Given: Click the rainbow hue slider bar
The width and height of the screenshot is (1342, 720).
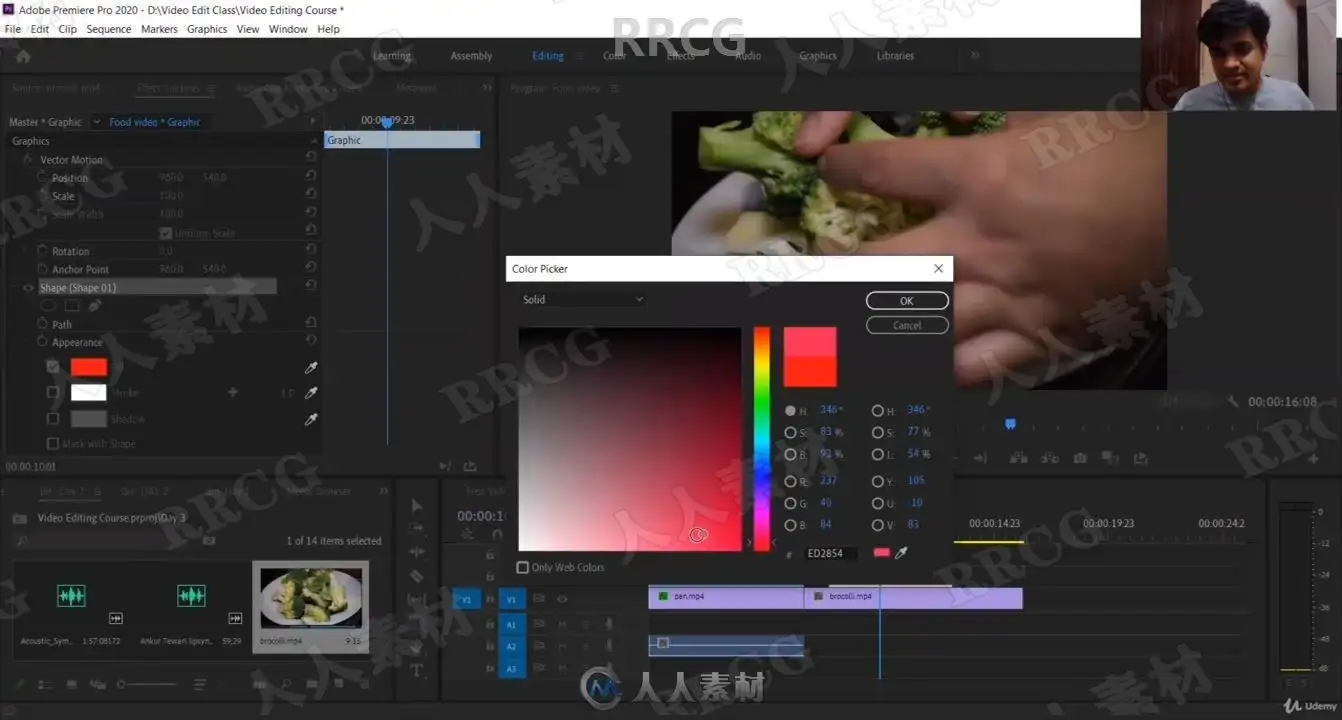Looking at the screenshot, I should pyautogui.click(x=762, y=438).
